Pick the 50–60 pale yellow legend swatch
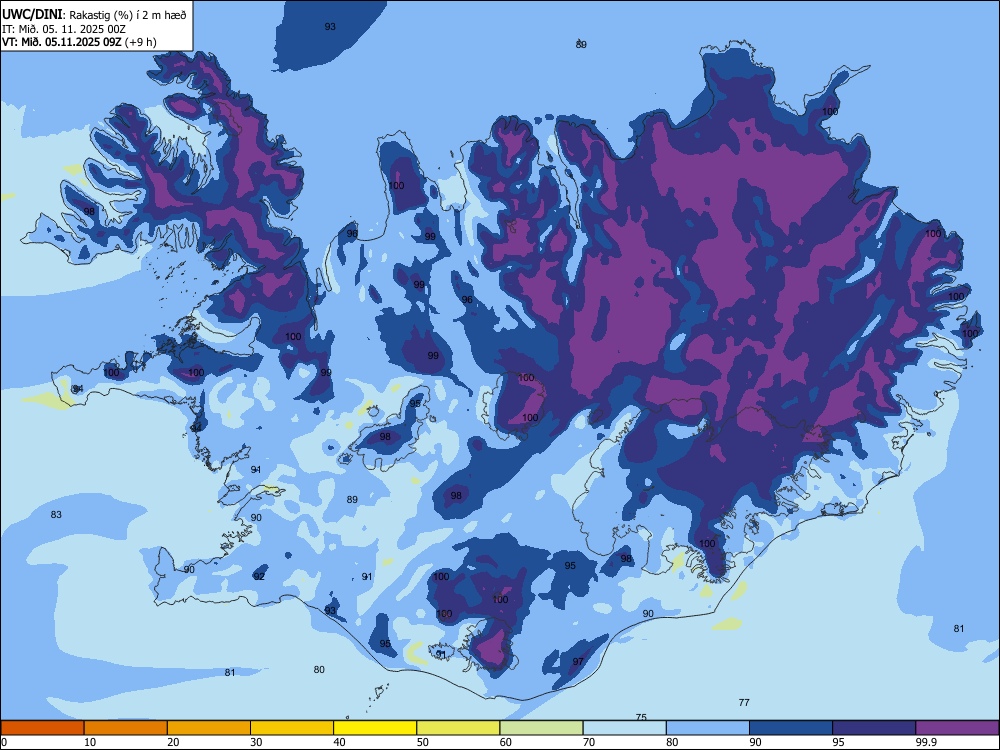 tap(459, 728)
